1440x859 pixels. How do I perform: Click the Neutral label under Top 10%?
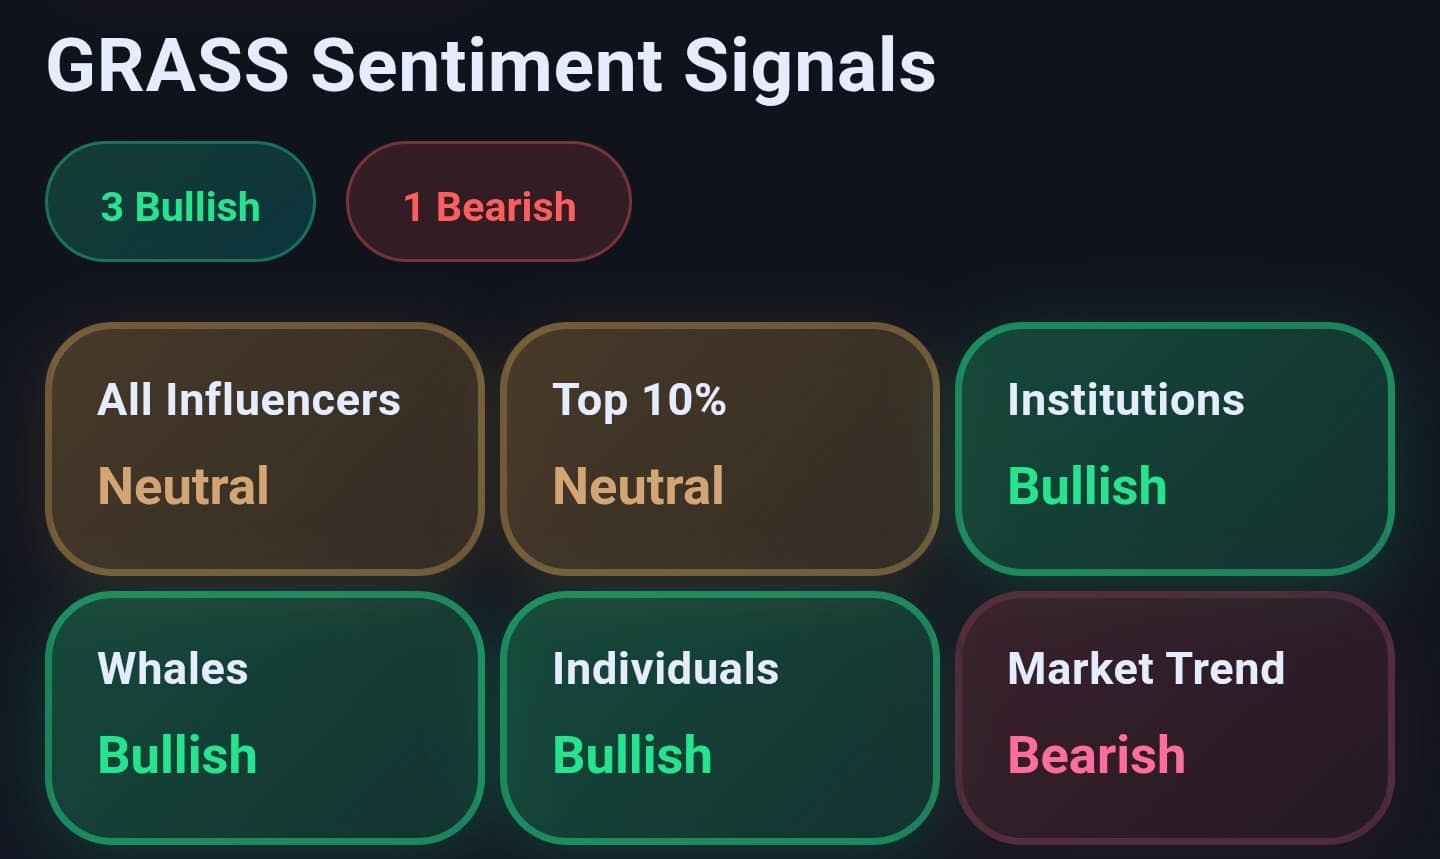pyautogui.click(x=638, y=486)
